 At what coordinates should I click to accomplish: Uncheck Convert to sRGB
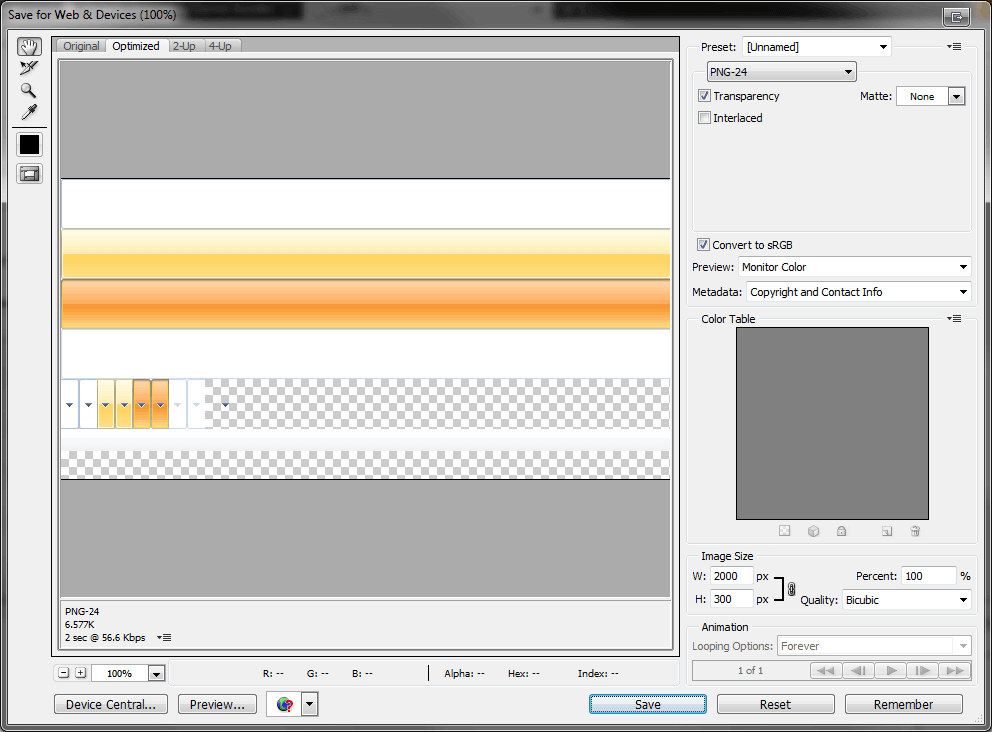tap(703, 244)
